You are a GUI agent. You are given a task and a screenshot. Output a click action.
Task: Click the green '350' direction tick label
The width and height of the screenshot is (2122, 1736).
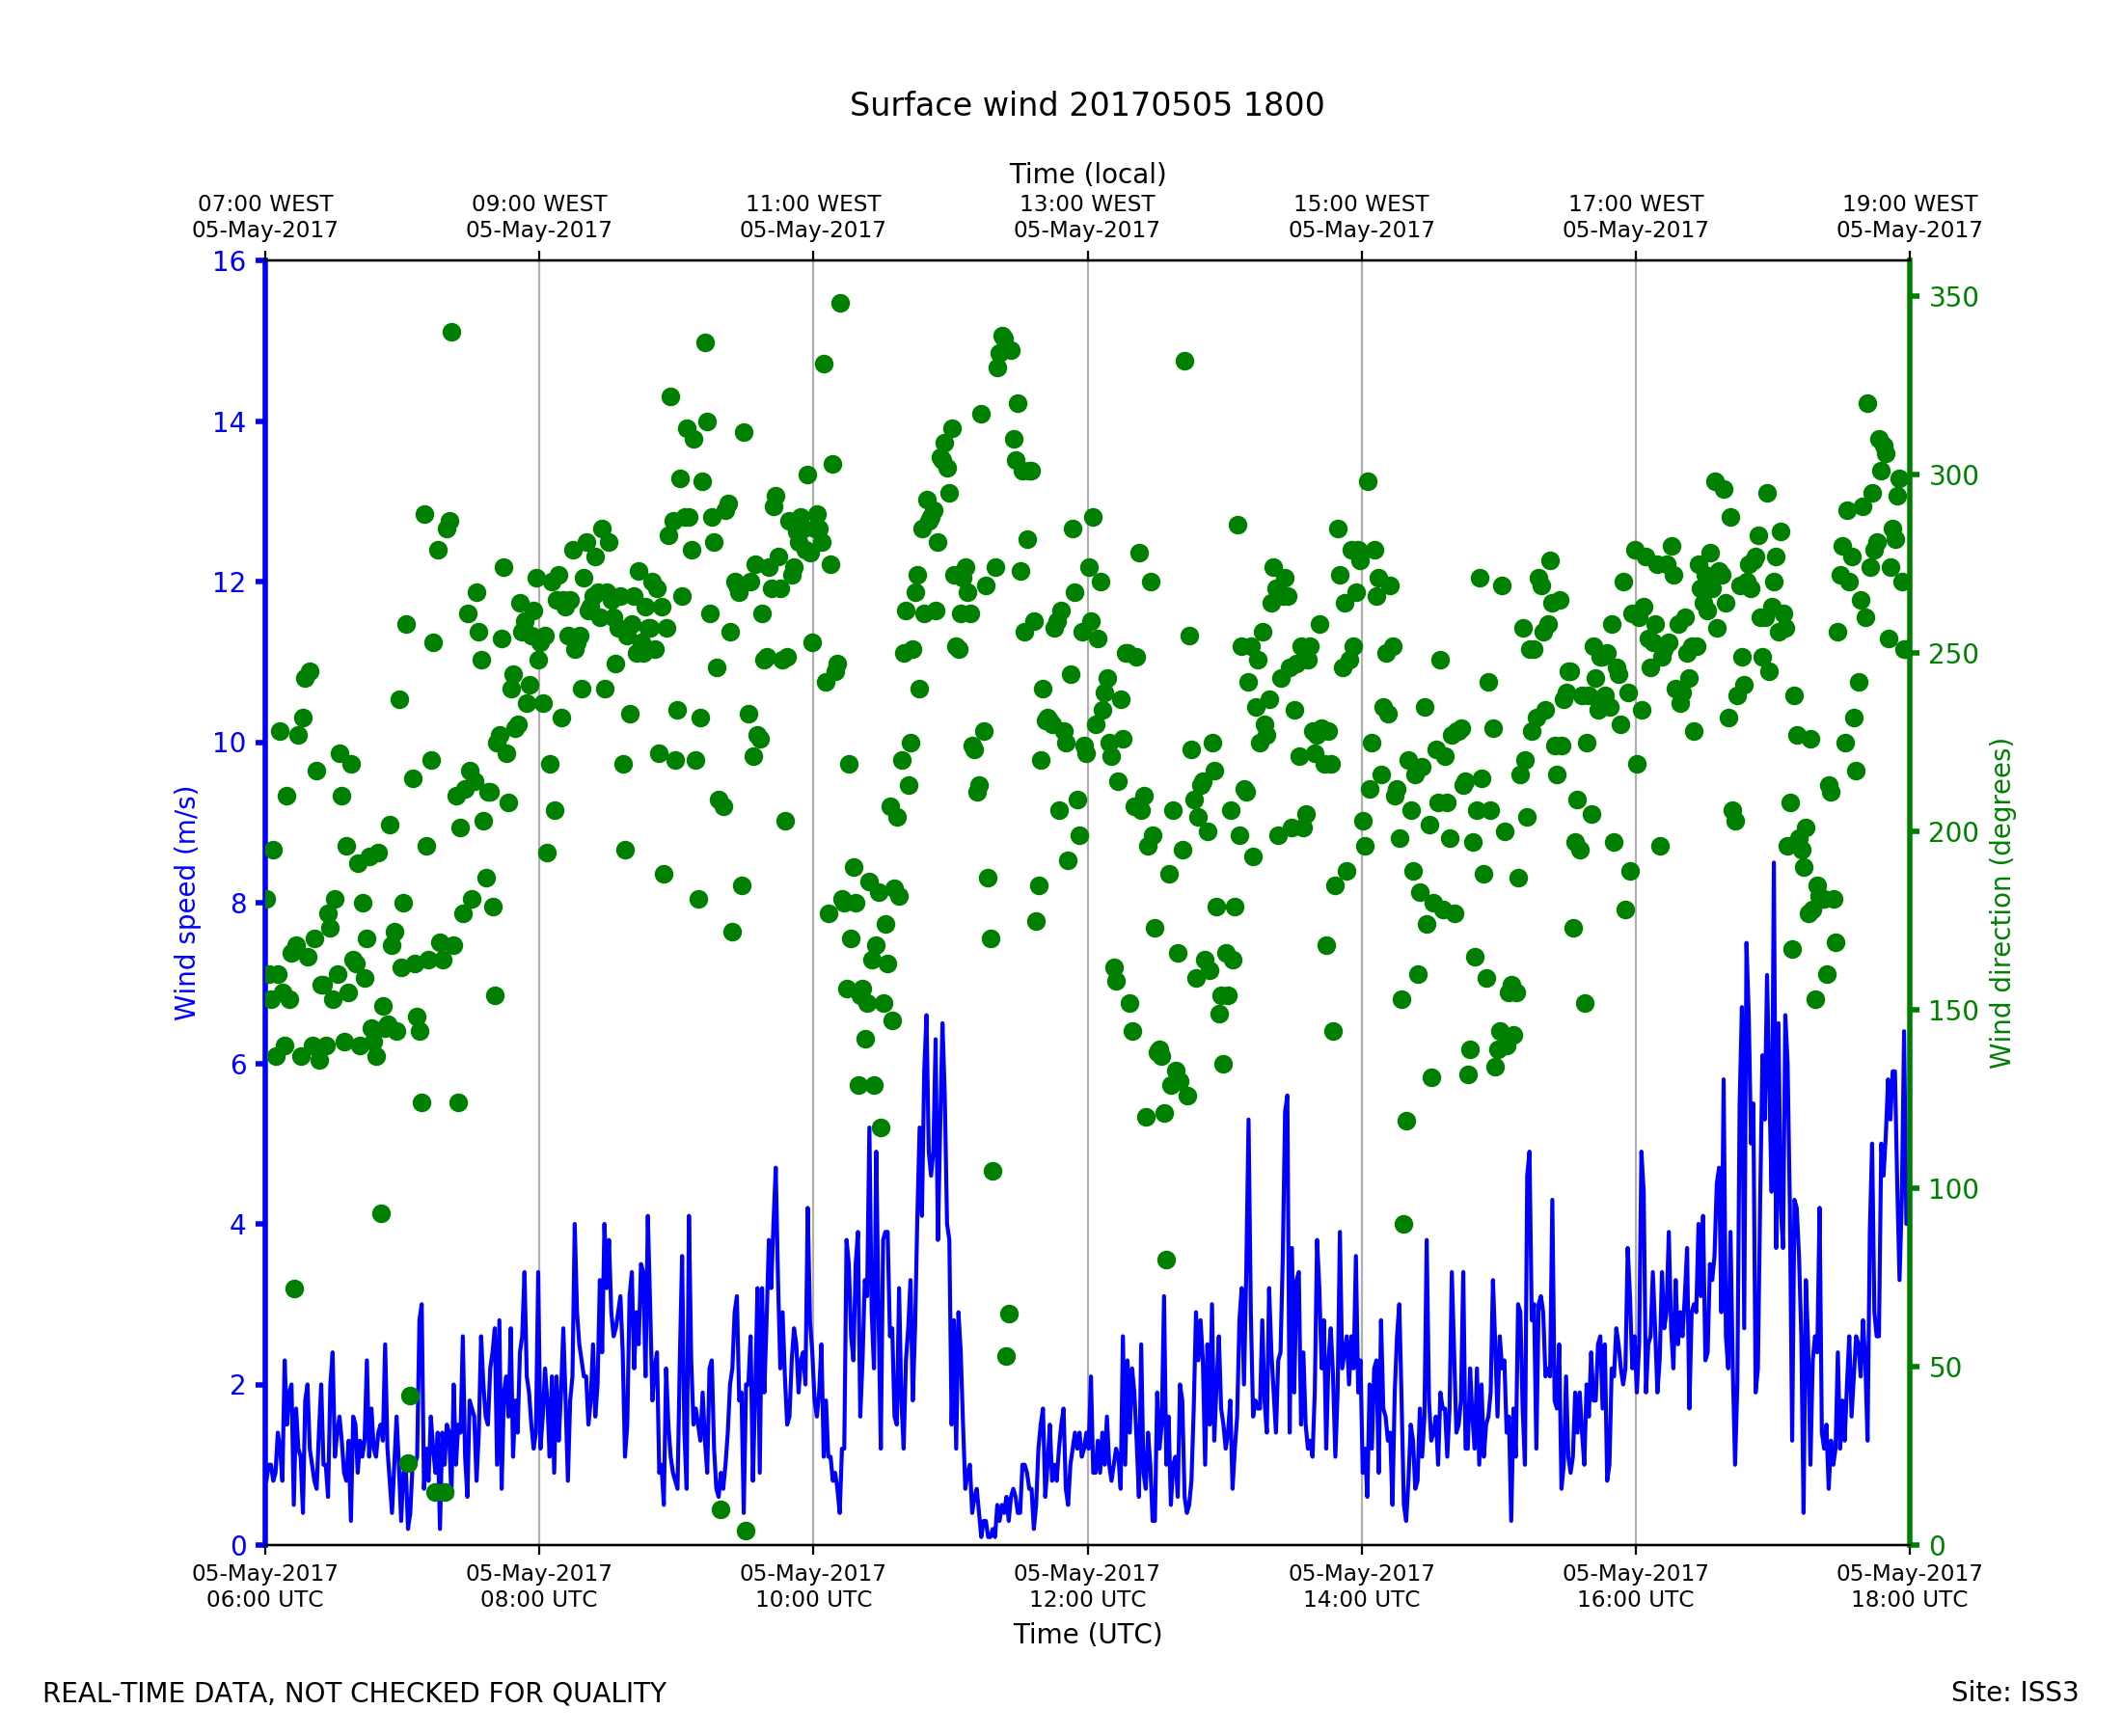coord(1953,297)
